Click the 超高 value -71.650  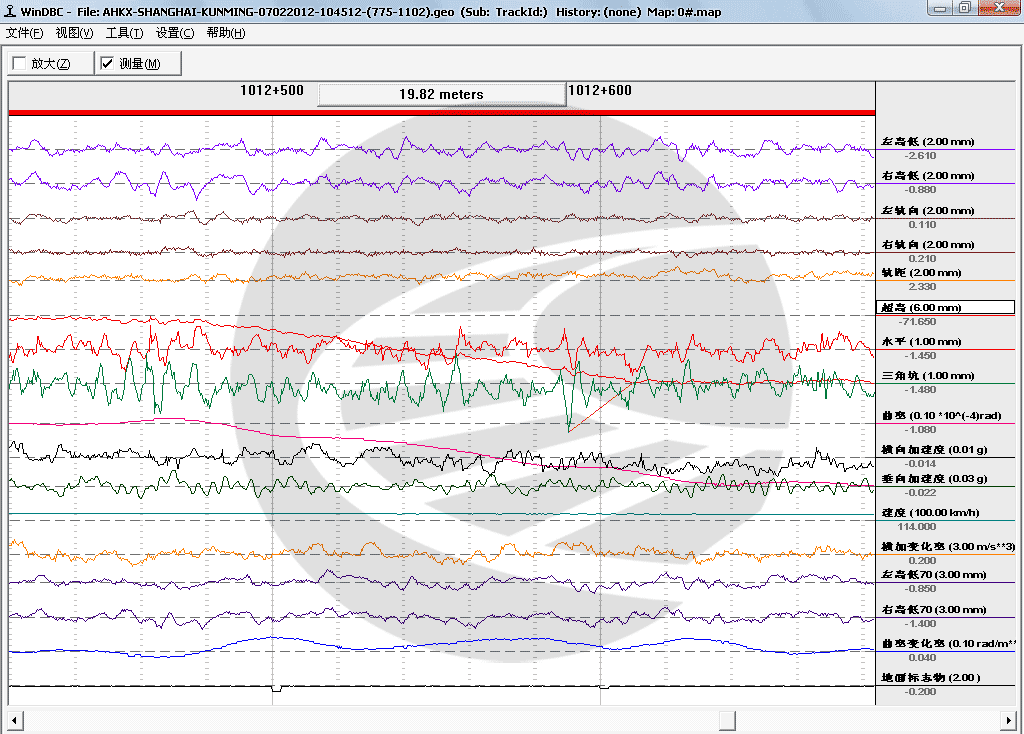[917, 322]
